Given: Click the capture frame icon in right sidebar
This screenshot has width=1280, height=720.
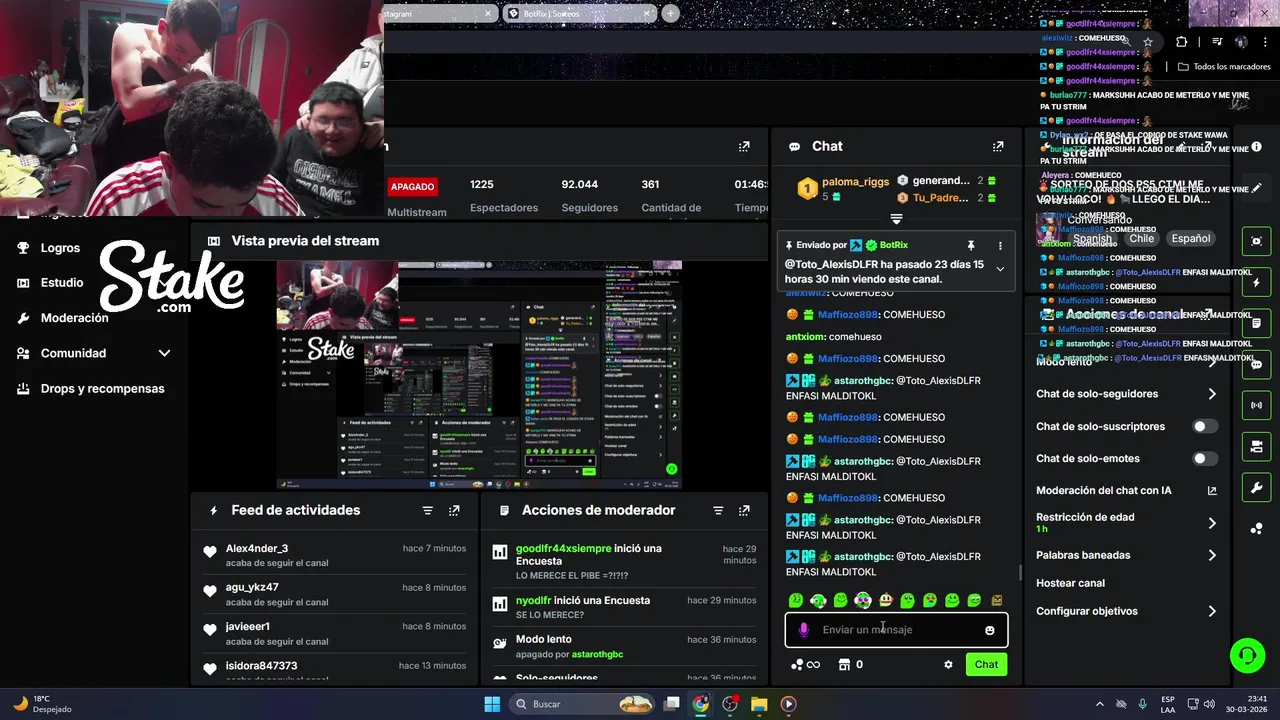Looking at the screenshot, I should click(x=1256, y=241).
